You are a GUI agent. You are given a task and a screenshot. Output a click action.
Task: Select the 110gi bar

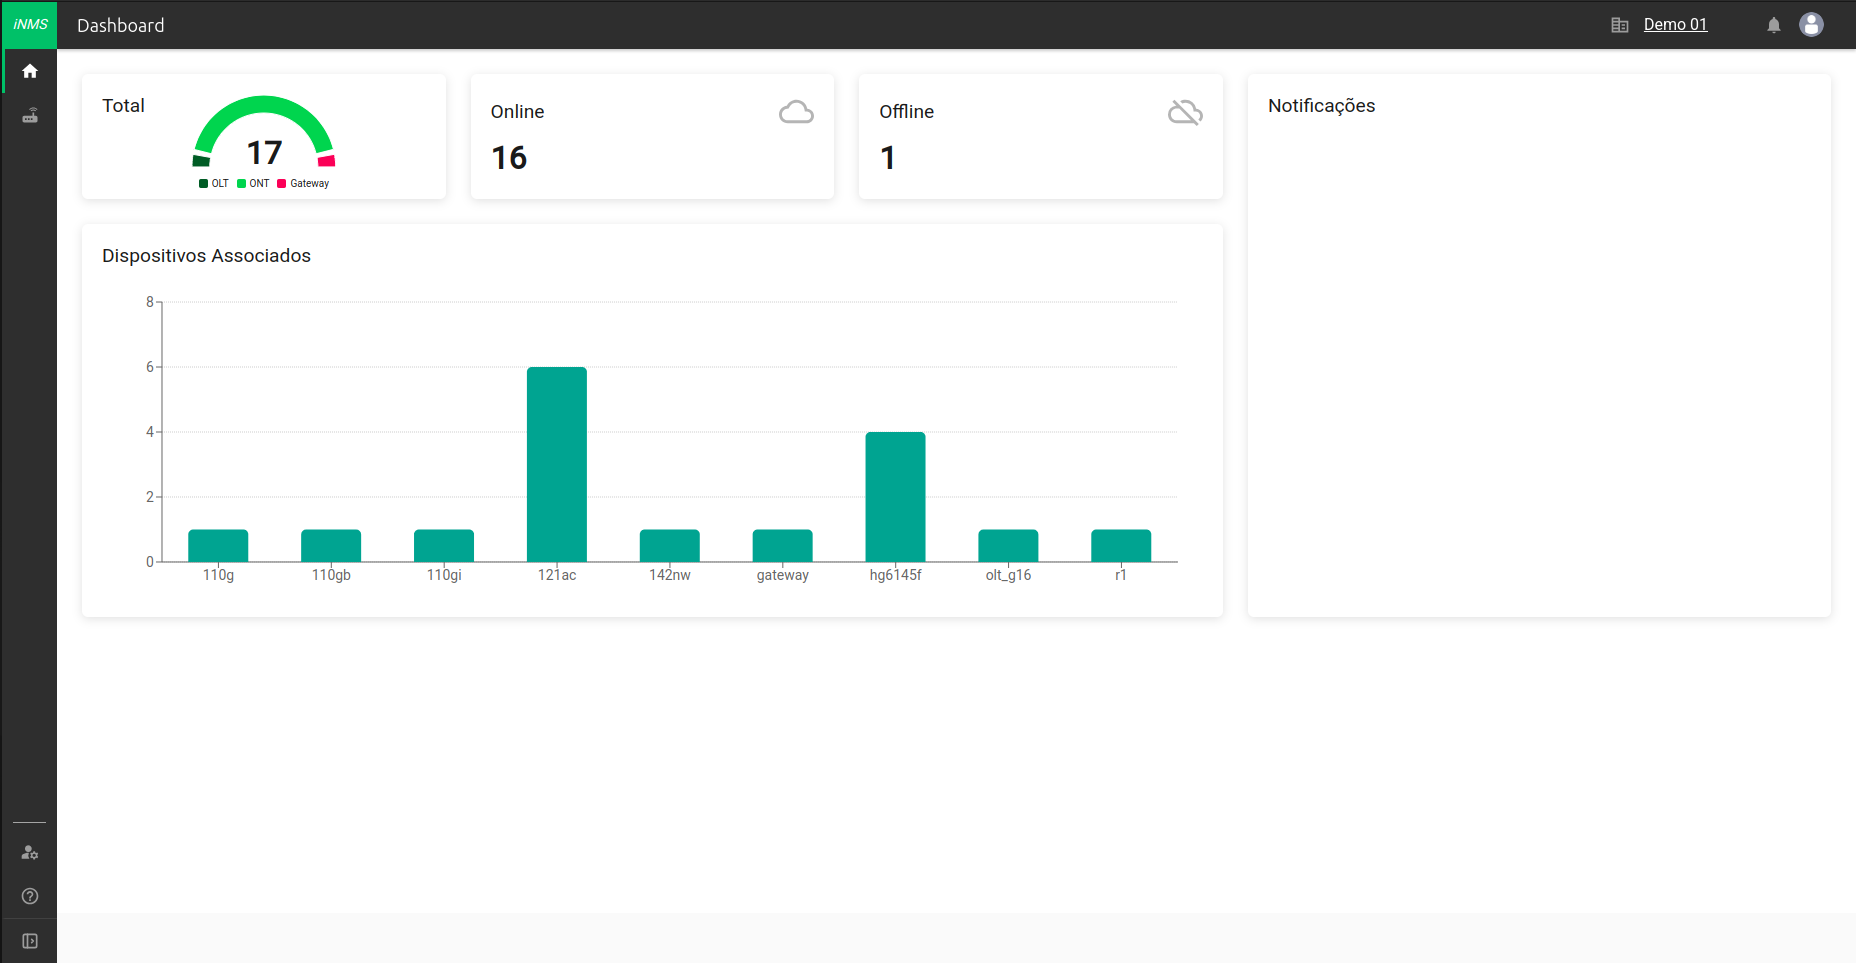[x=444, y=546]
